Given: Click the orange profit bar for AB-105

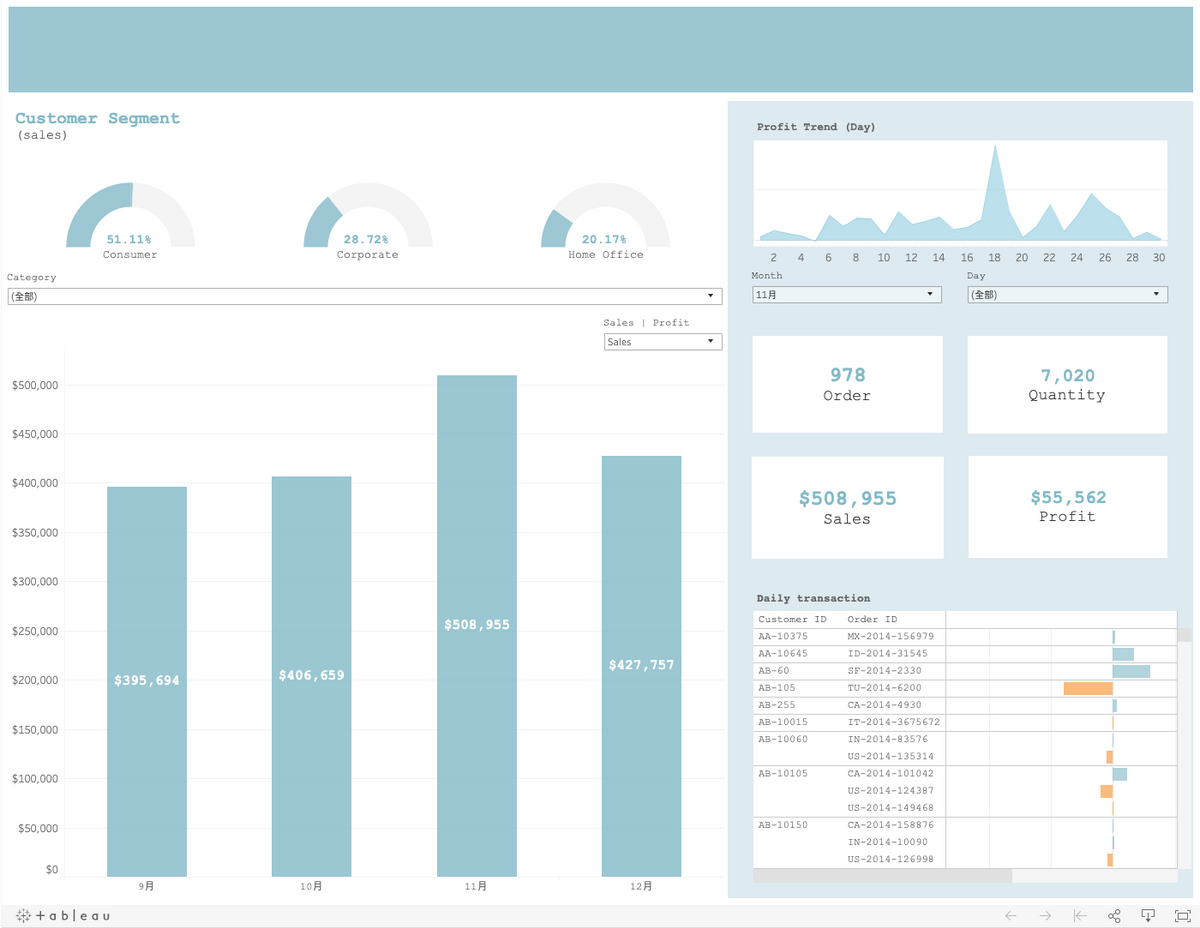Looking at the screenshot, I should pos(1085,688).
